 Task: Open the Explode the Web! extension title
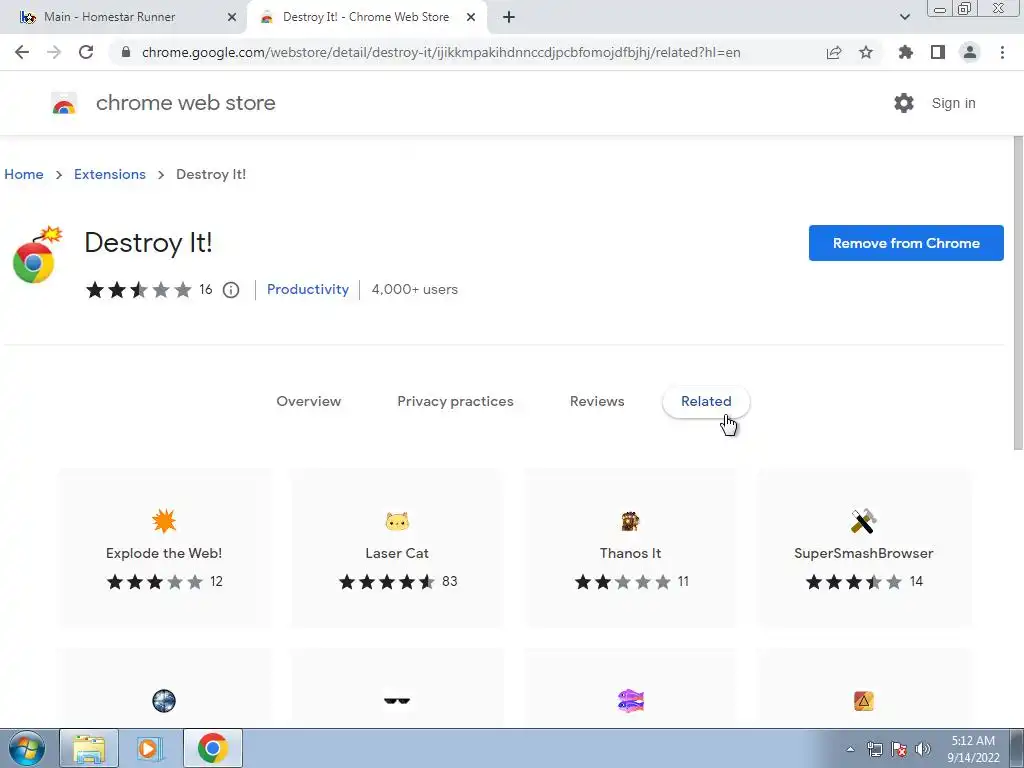click(x=164, y=553)
